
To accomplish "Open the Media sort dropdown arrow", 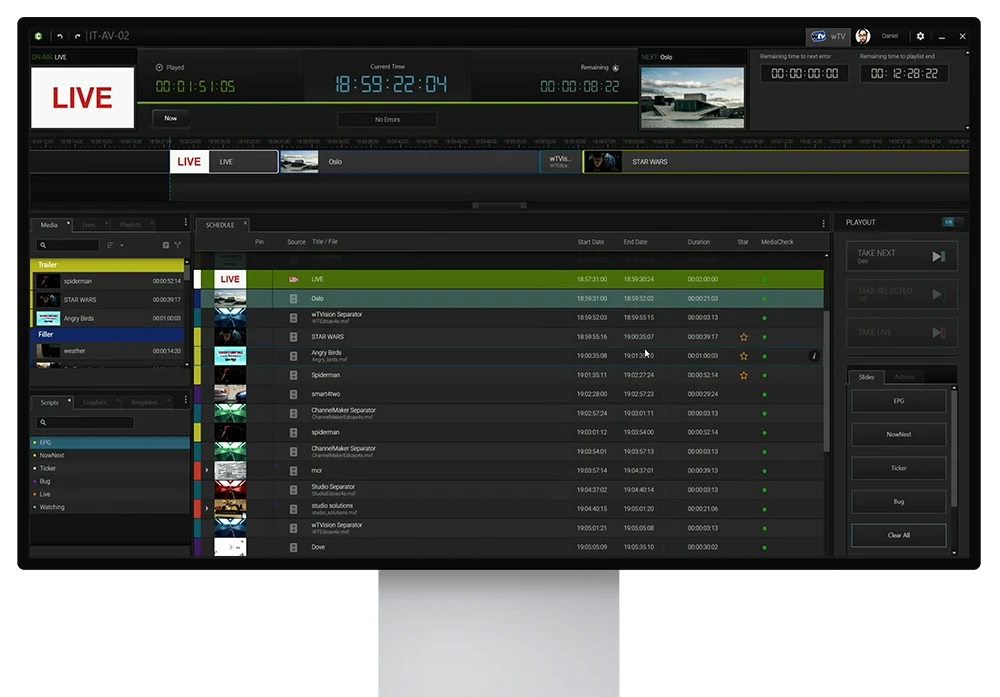I will tap(122, 245).
